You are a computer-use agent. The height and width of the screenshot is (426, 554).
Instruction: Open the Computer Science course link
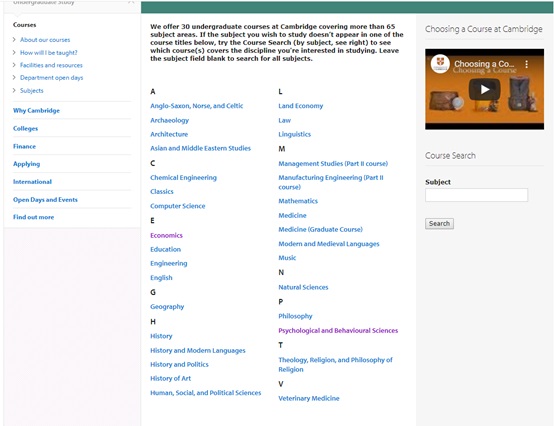(x=177, y=206)
